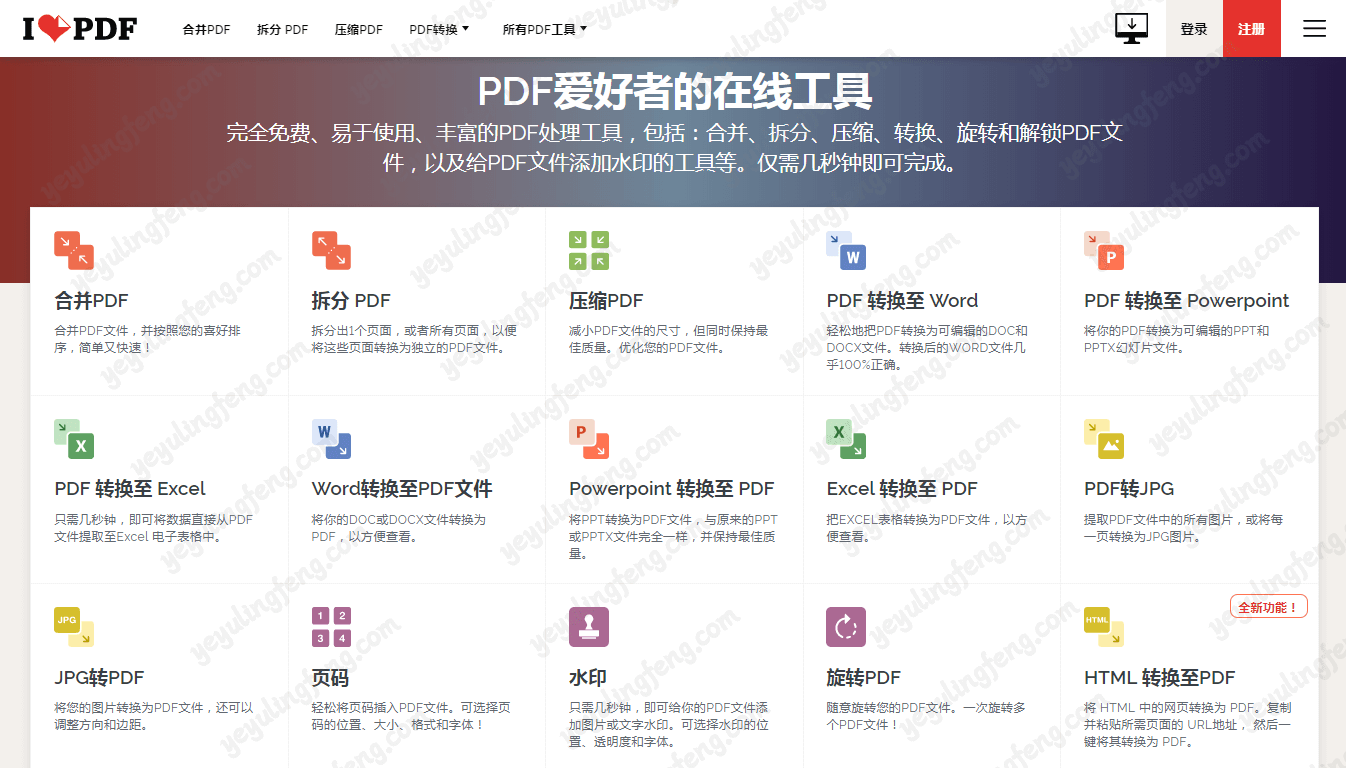Open the PDF 转换至 Word title link

click(902, 301)
